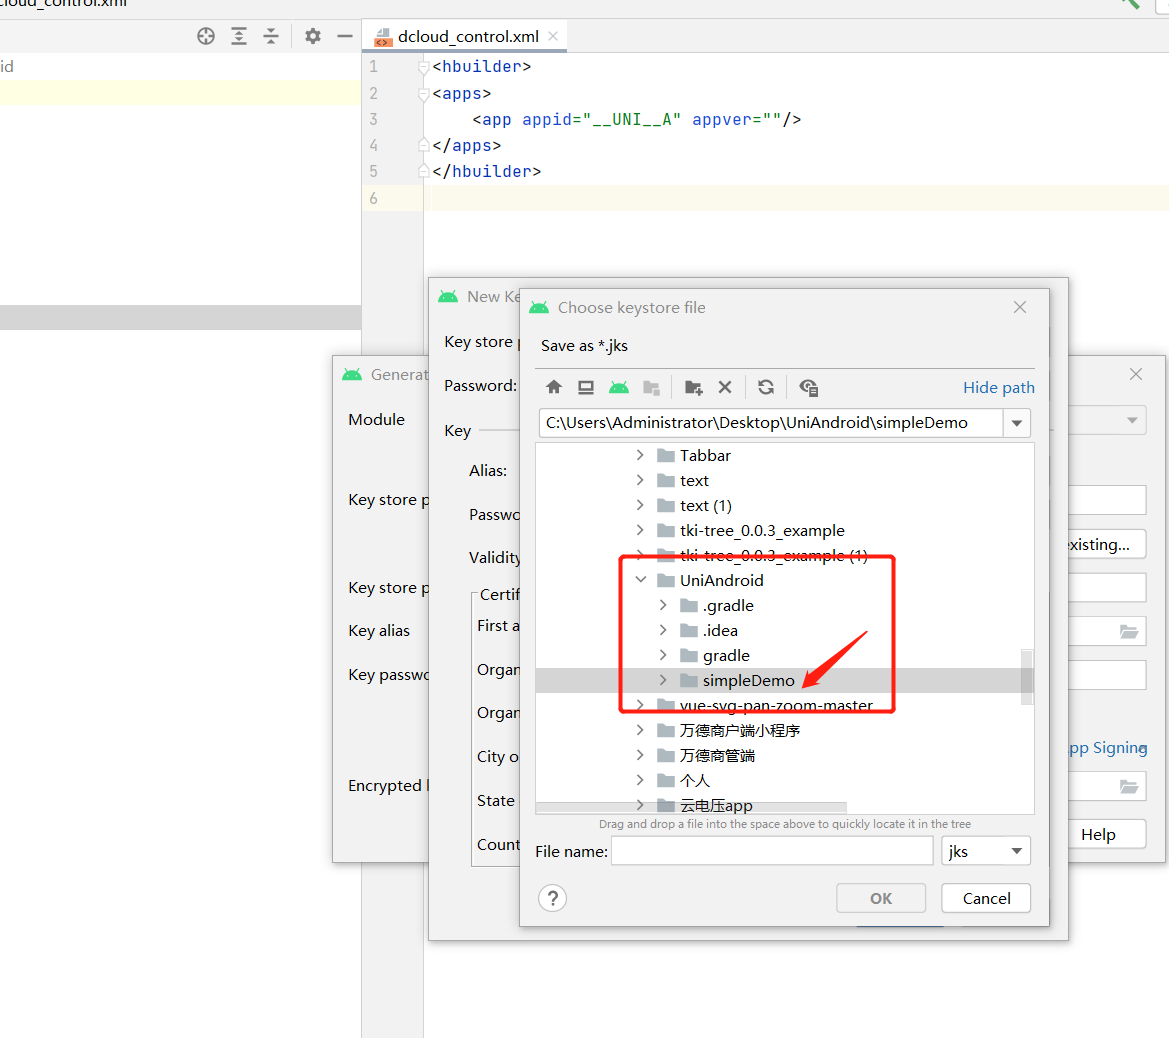Click line 3 app appid code

(x=636, y=119)
